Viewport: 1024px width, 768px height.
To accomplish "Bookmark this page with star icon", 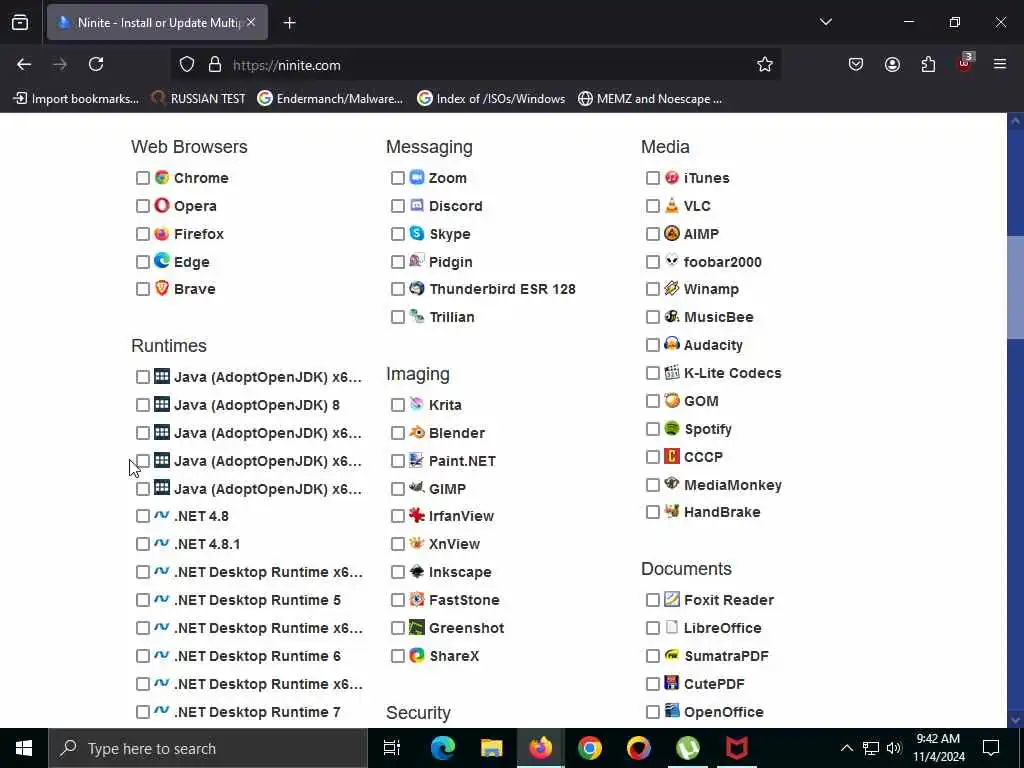I will click(x=765, y=65).
